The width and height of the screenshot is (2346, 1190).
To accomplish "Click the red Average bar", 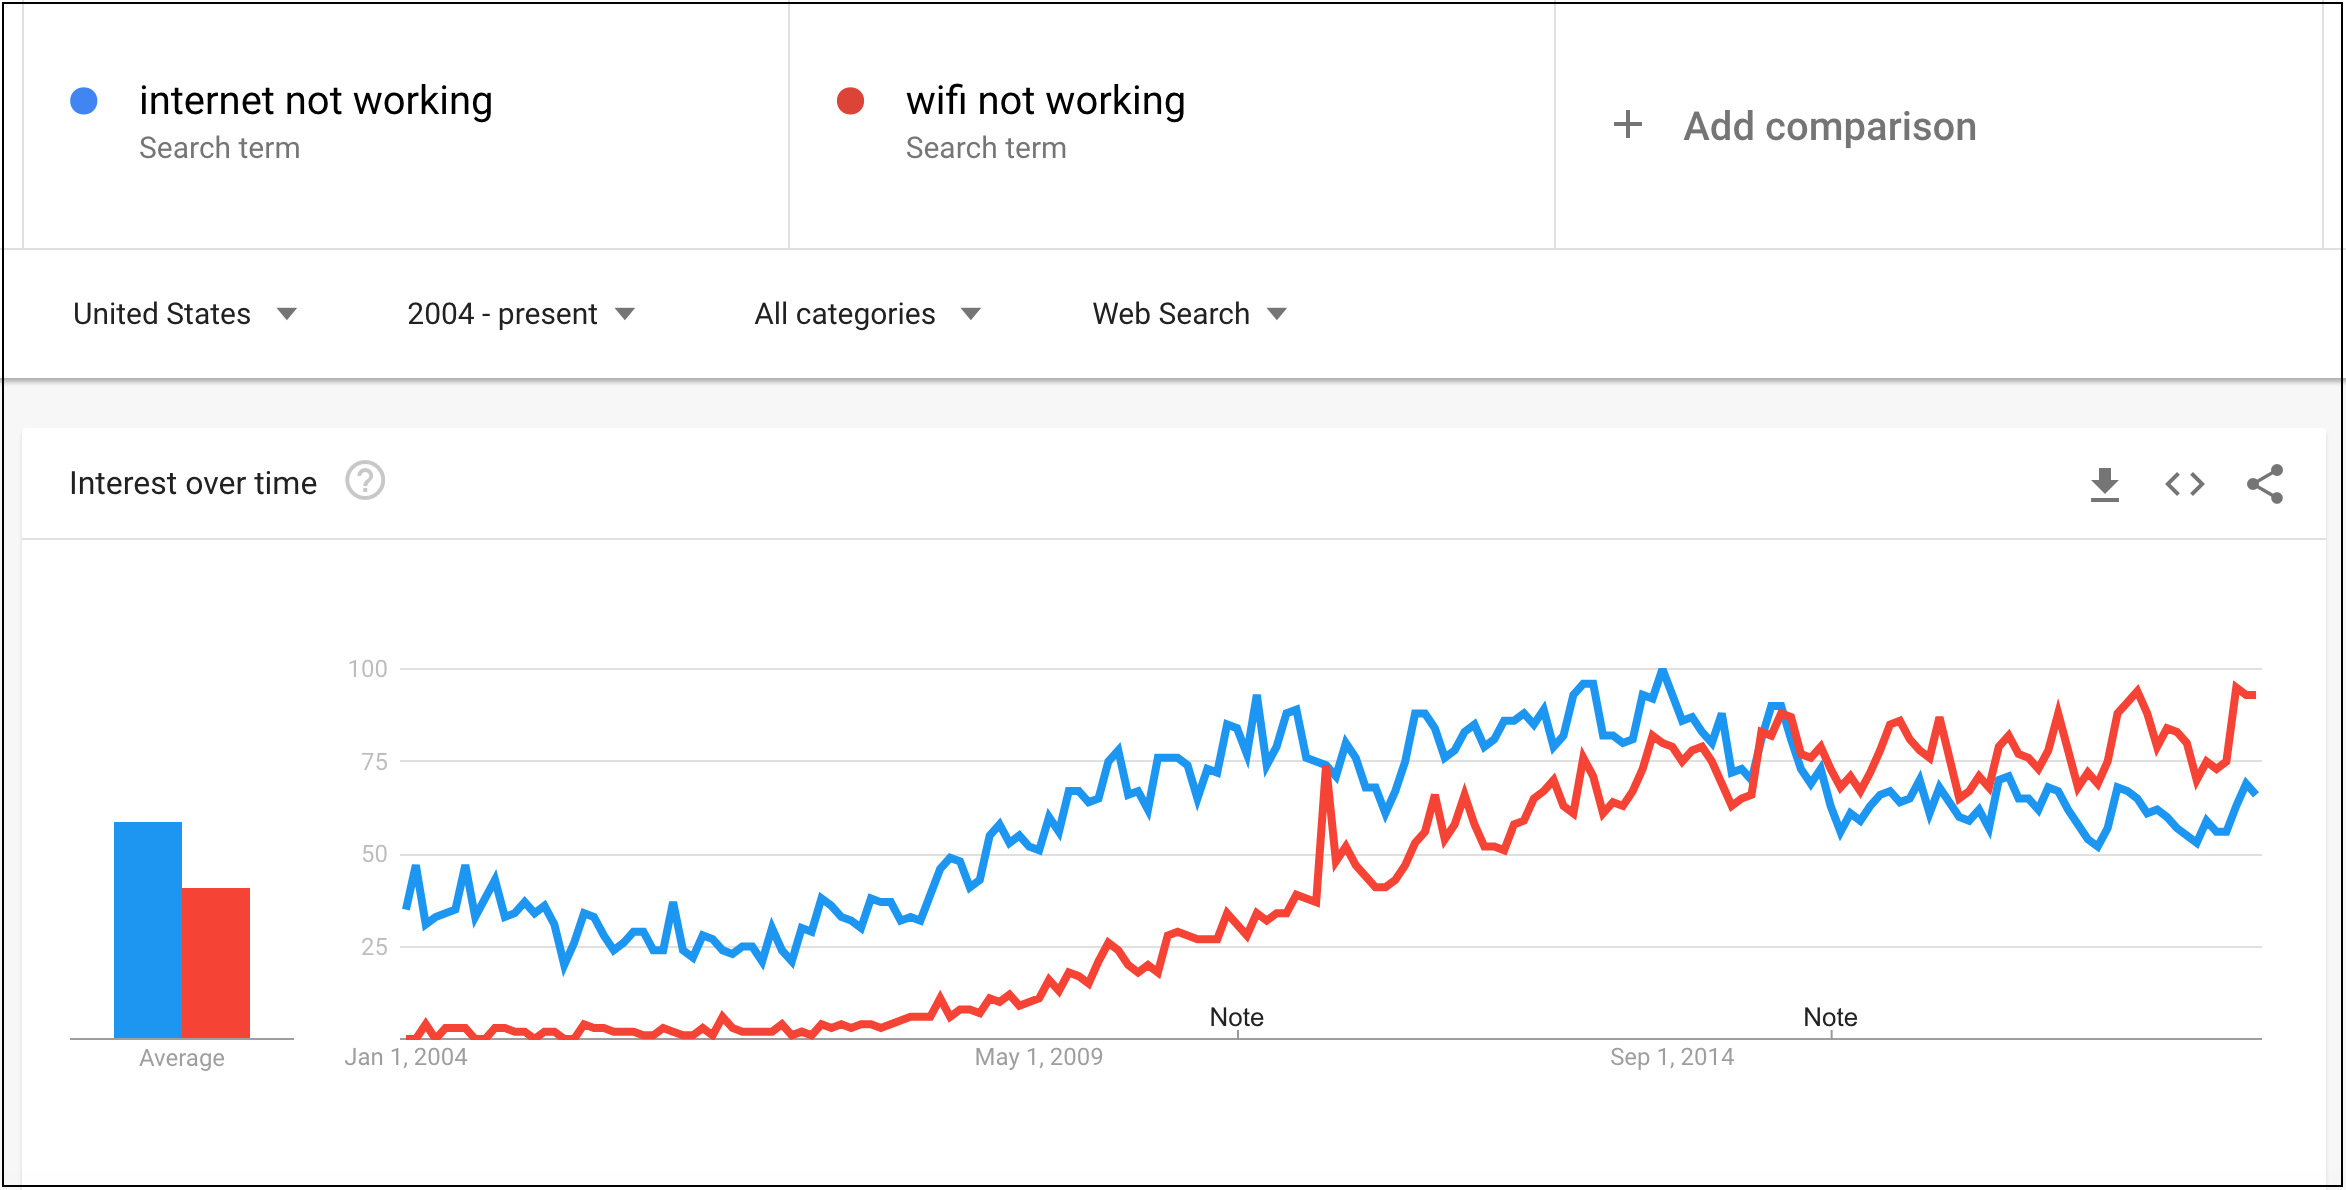I will point(216,963).
